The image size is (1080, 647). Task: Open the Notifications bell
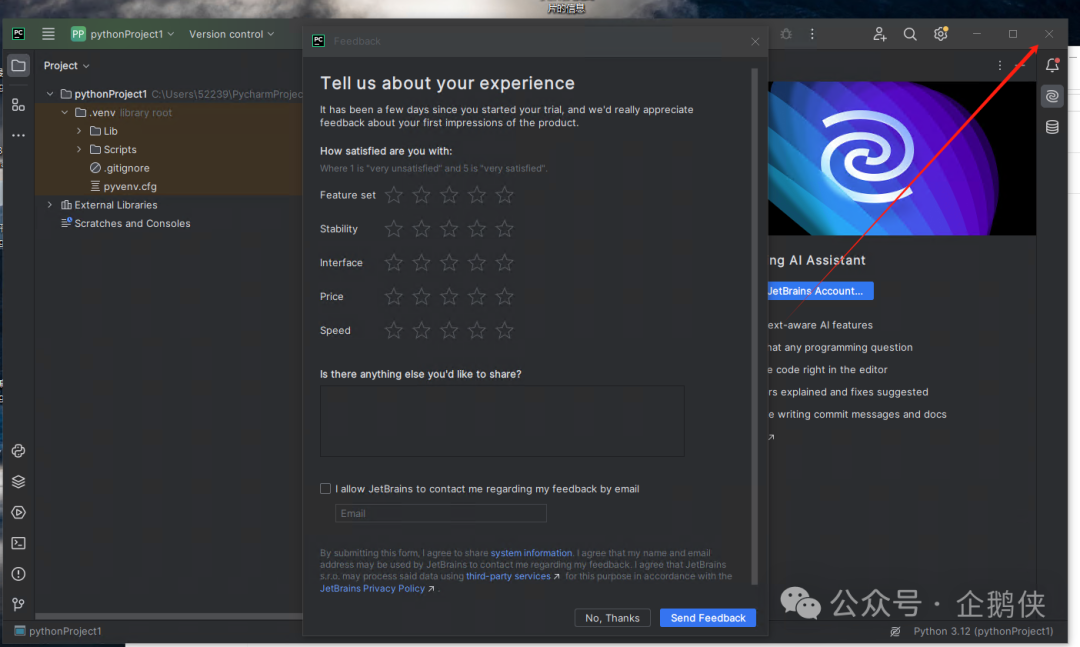pyautogui.click(x=1052, y=65)
